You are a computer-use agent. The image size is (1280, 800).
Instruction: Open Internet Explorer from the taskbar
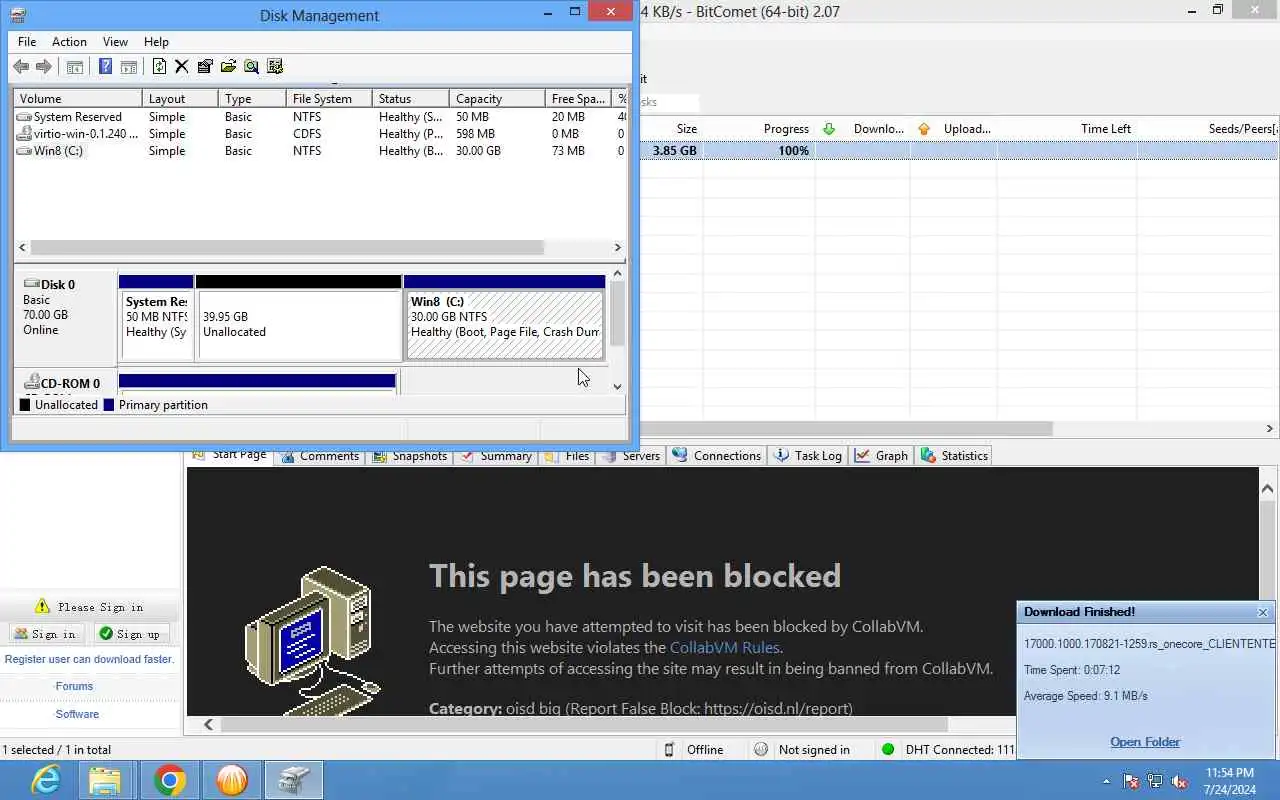[x=44, y=780]
